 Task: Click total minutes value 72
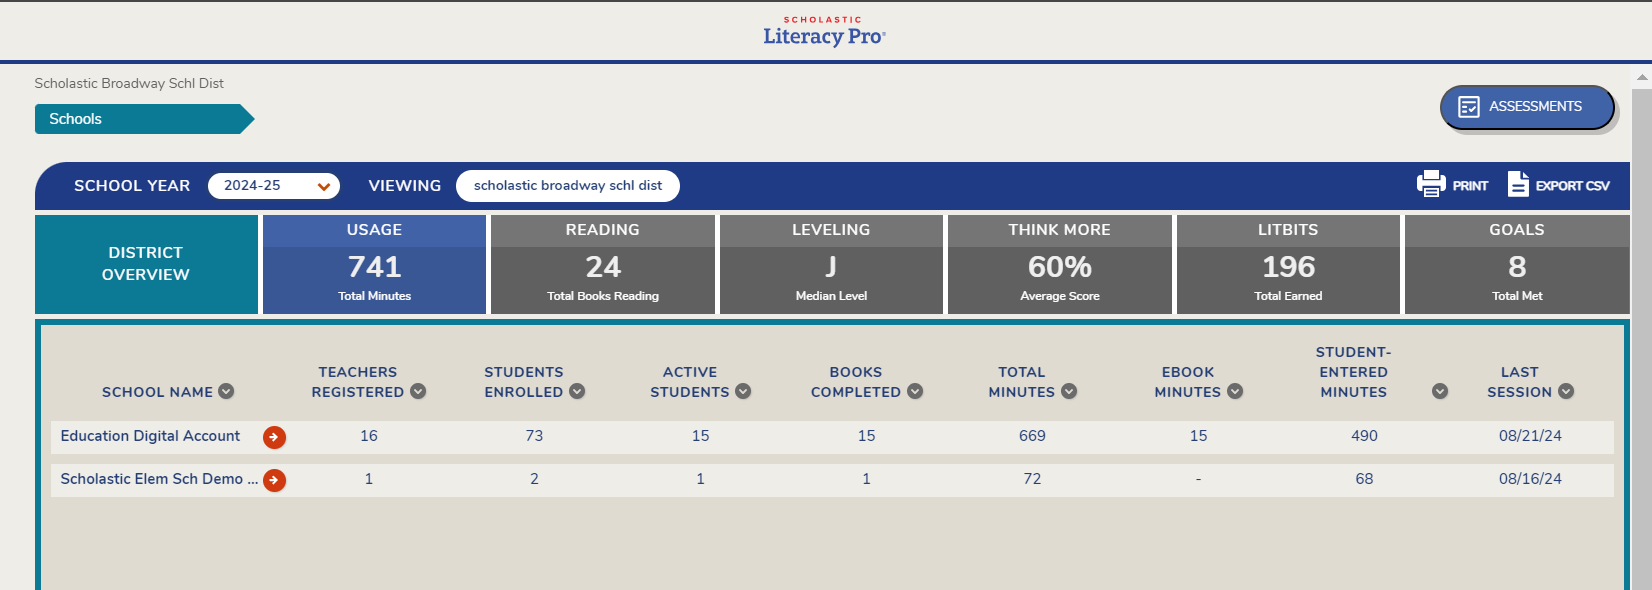[x=1032, y=479]
